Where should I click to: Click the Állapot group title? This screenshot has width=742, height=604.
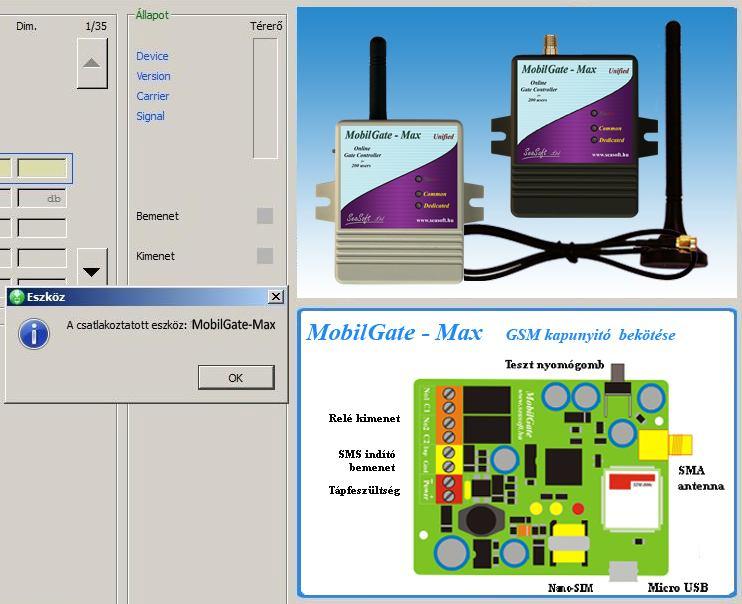point(152,15)
